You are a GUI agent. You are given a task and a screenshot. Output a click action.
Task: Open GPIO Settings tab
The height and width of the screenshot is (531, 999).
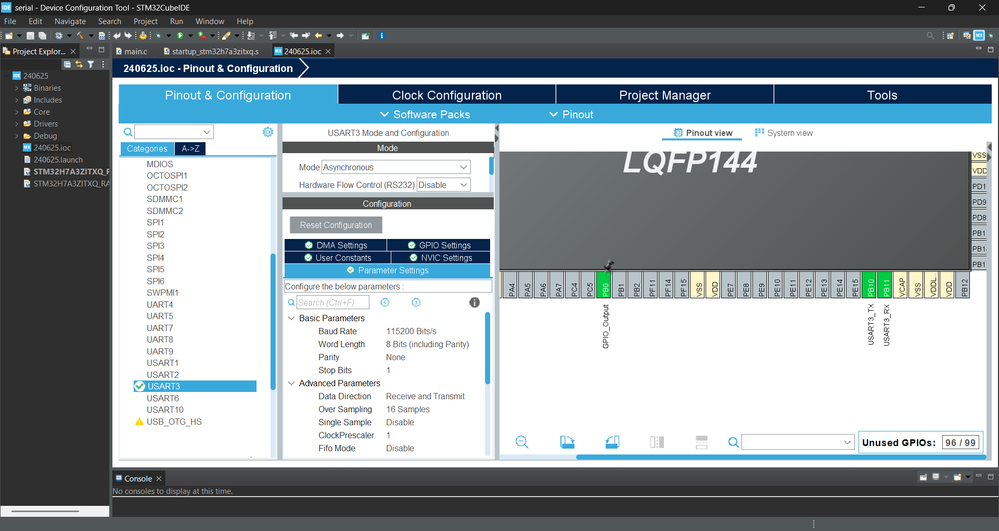coord(438,245)
